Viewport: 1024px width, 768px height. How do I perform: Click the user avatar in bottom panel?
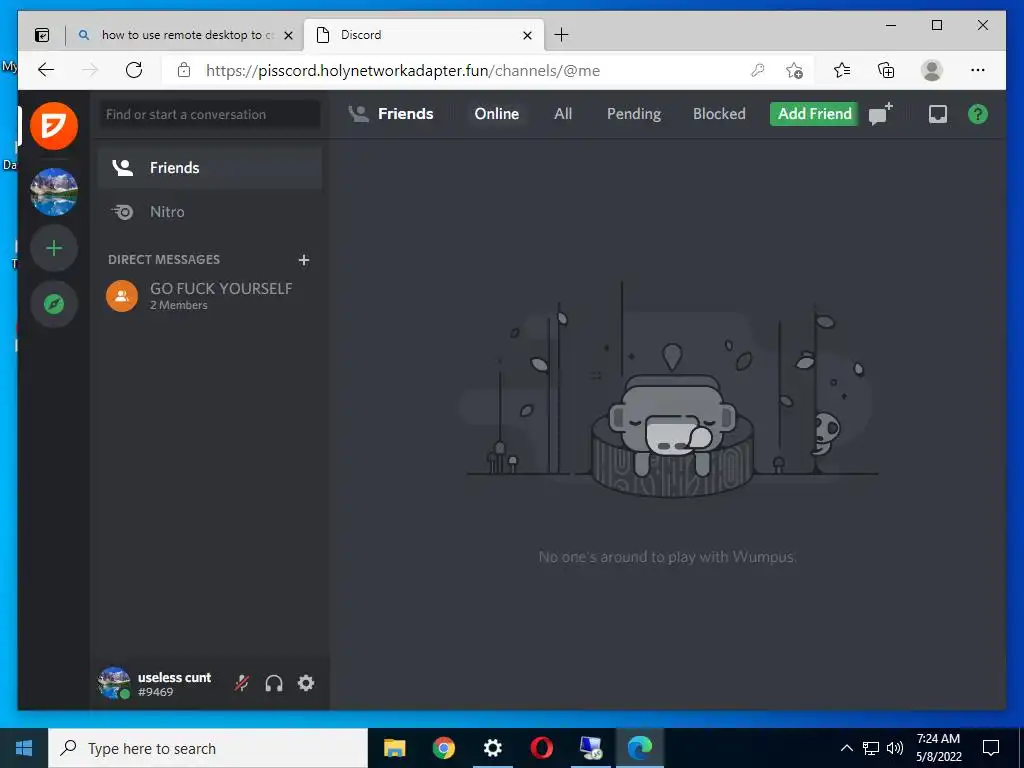tap(114, 683)
